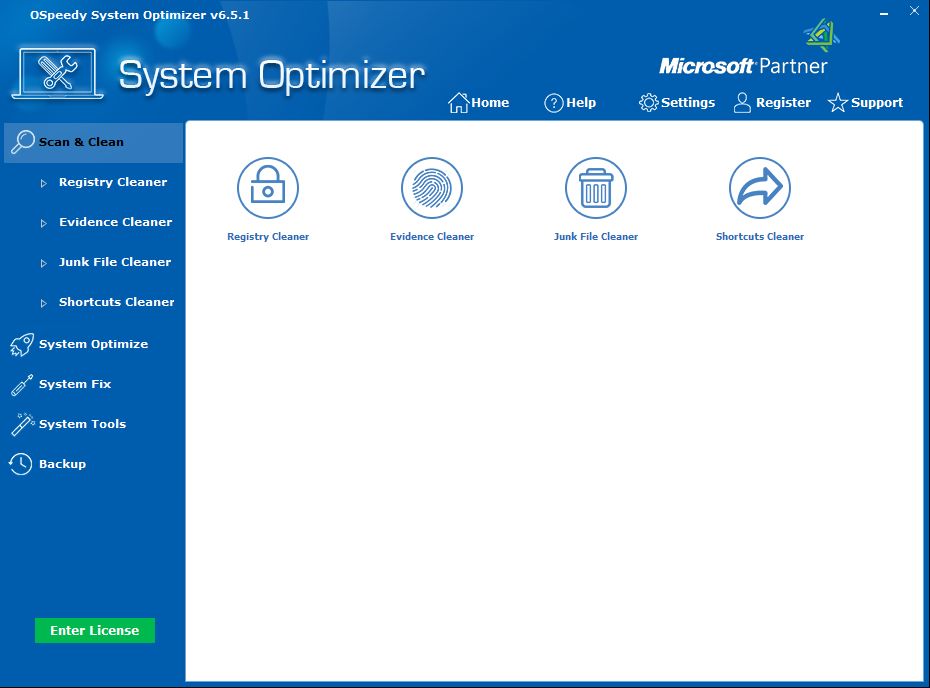This screenshot has height=688, width=930.
Task: Click the Backup clock icon
Action: 21,464
